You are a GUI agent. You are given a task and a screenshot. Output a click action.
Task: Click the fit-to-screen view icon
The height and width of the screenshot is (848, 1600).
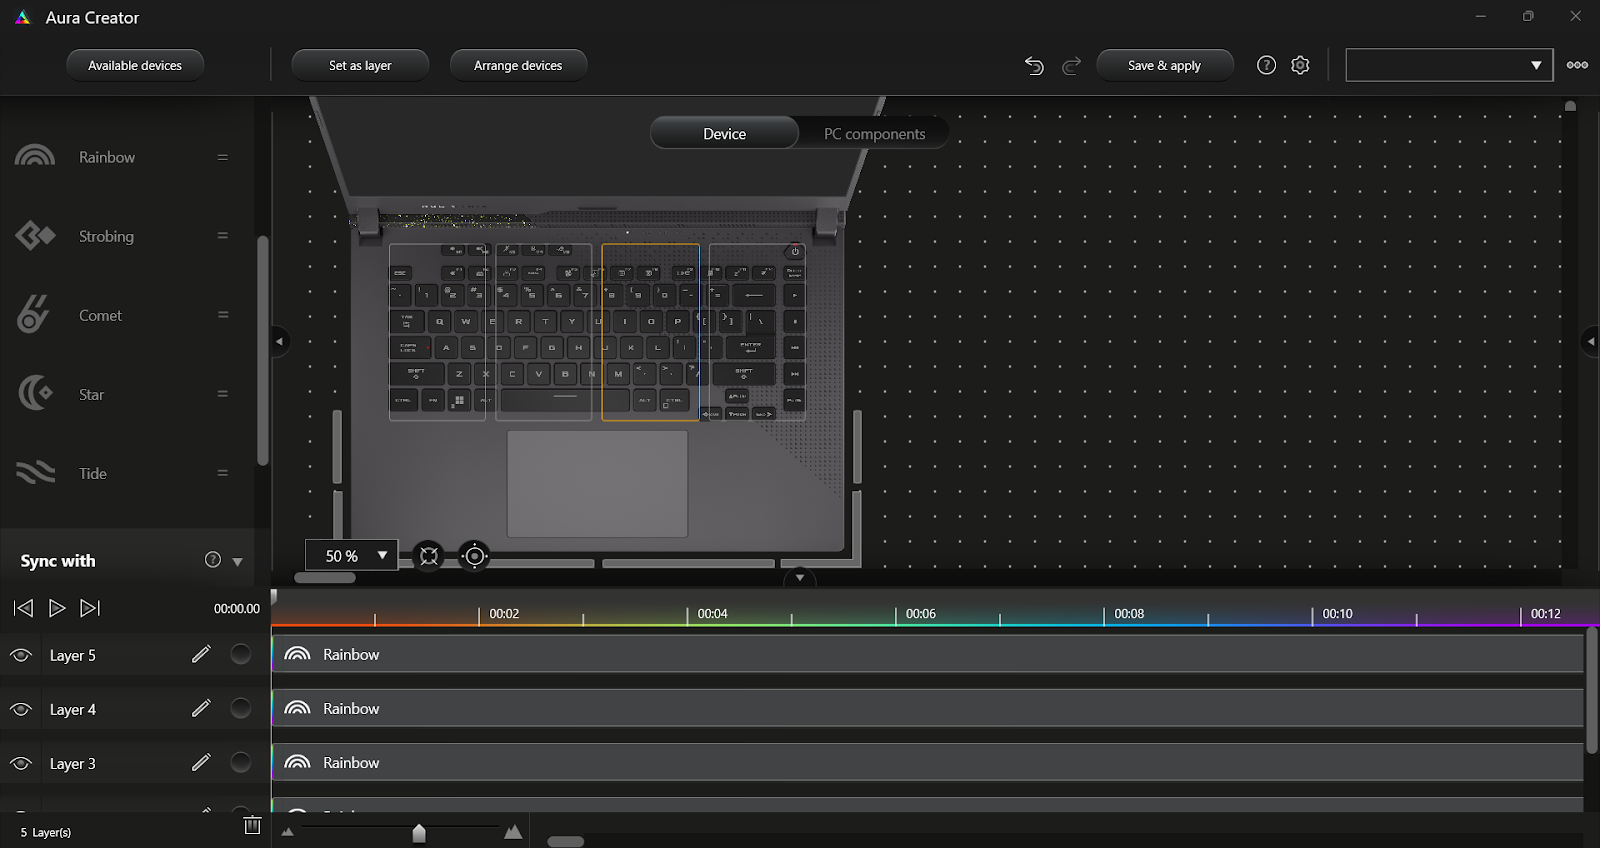click(x=429, y=556)
